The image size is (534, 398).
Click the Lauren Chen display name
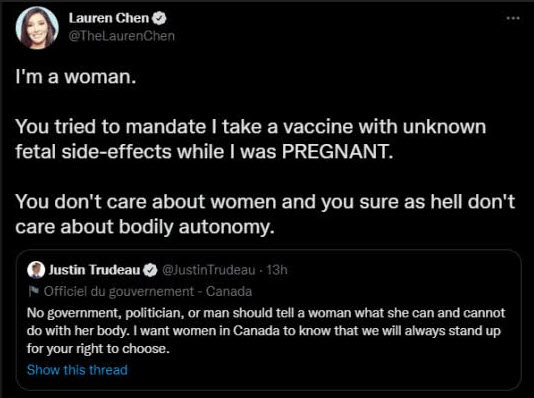(109, 18)
